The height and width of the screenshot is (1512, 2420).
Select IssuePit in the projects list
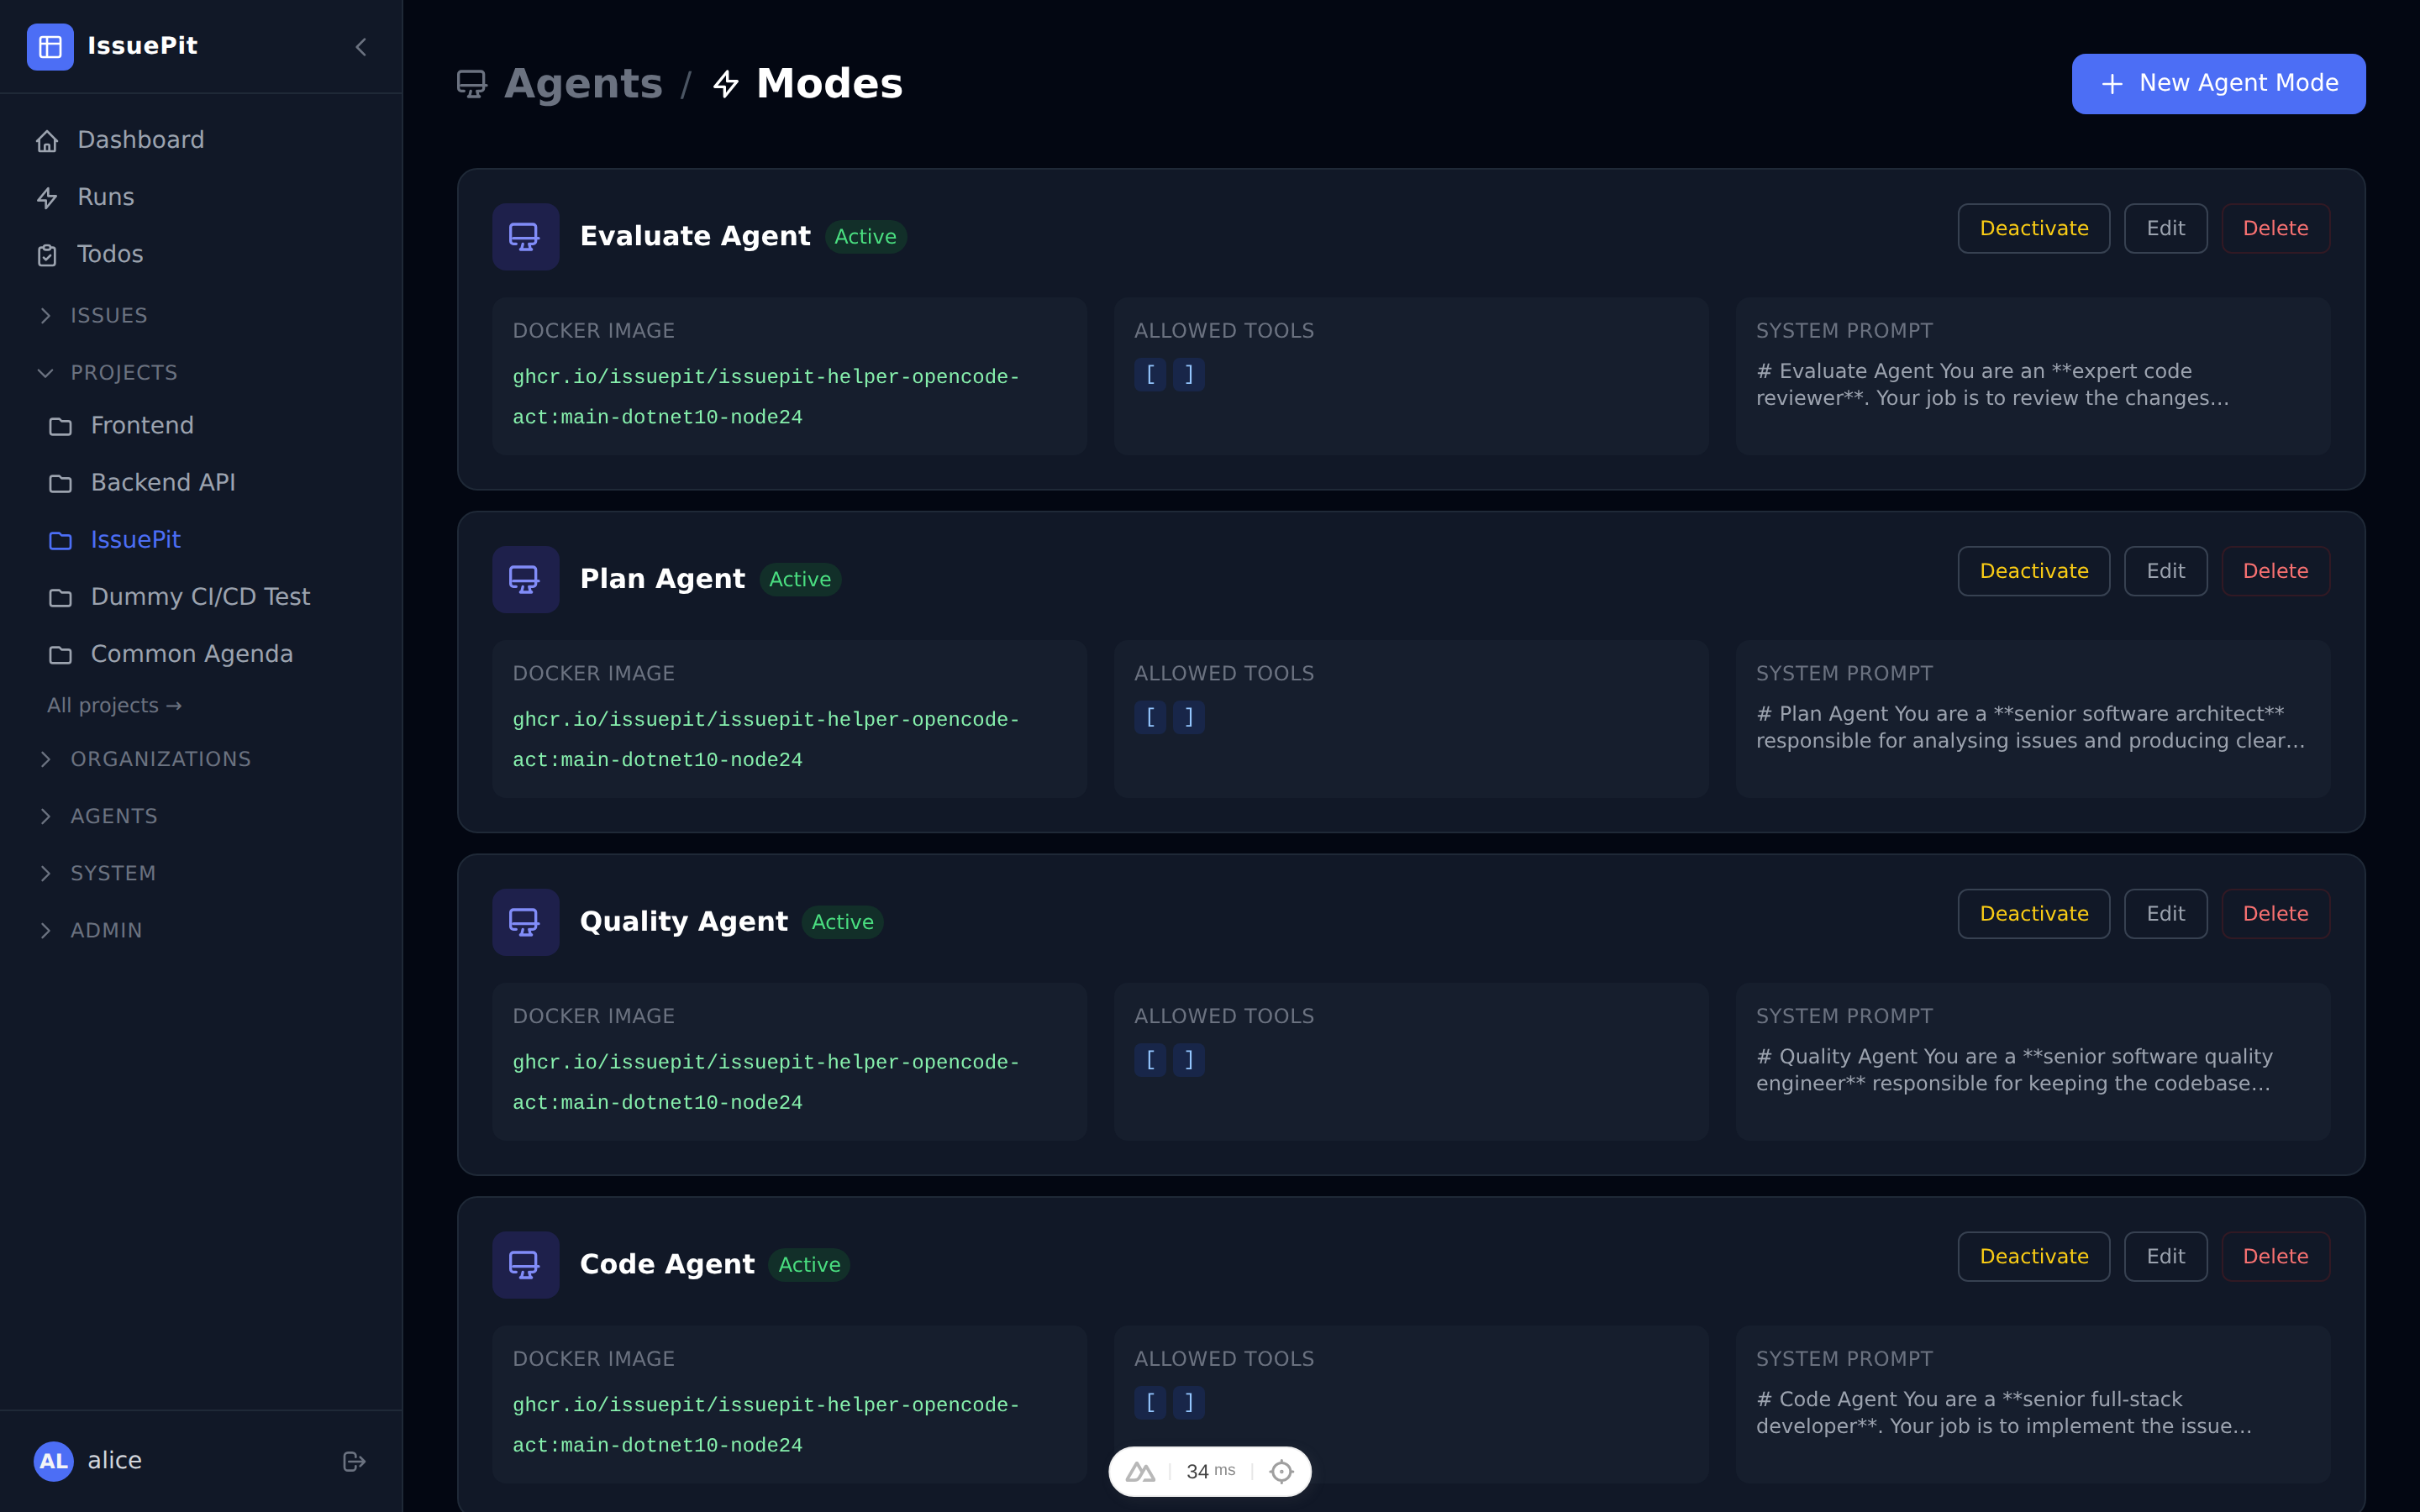coord(135,539)
